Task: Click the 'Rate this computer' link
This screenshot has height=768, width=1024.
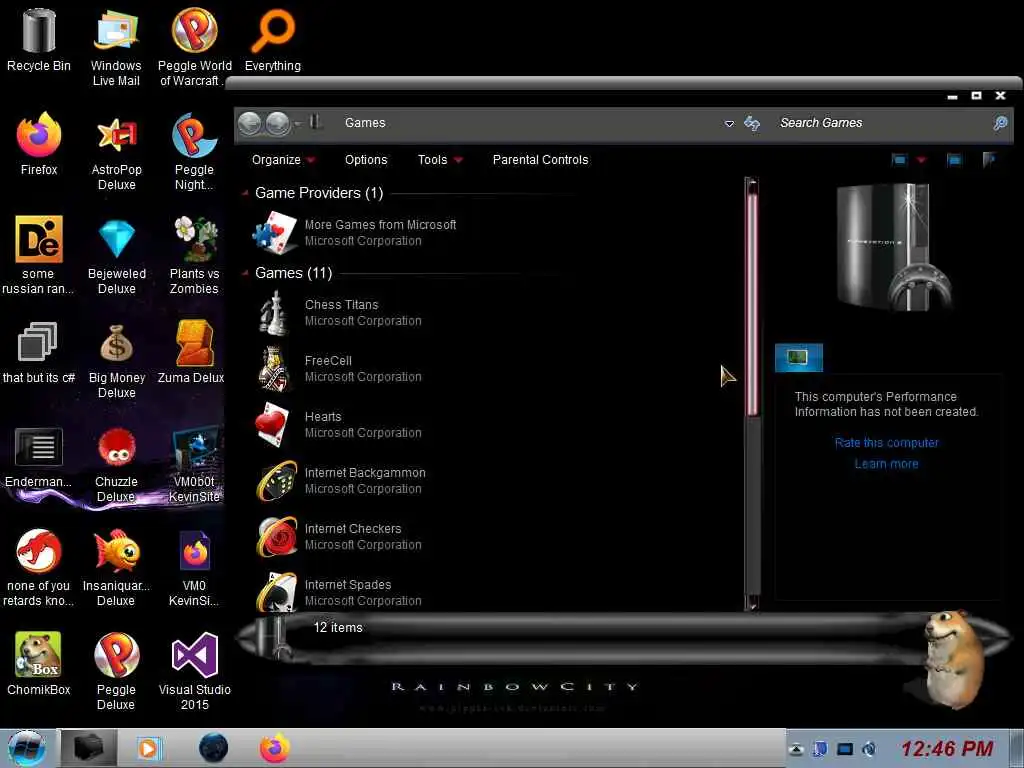Action: pos(886,443)
